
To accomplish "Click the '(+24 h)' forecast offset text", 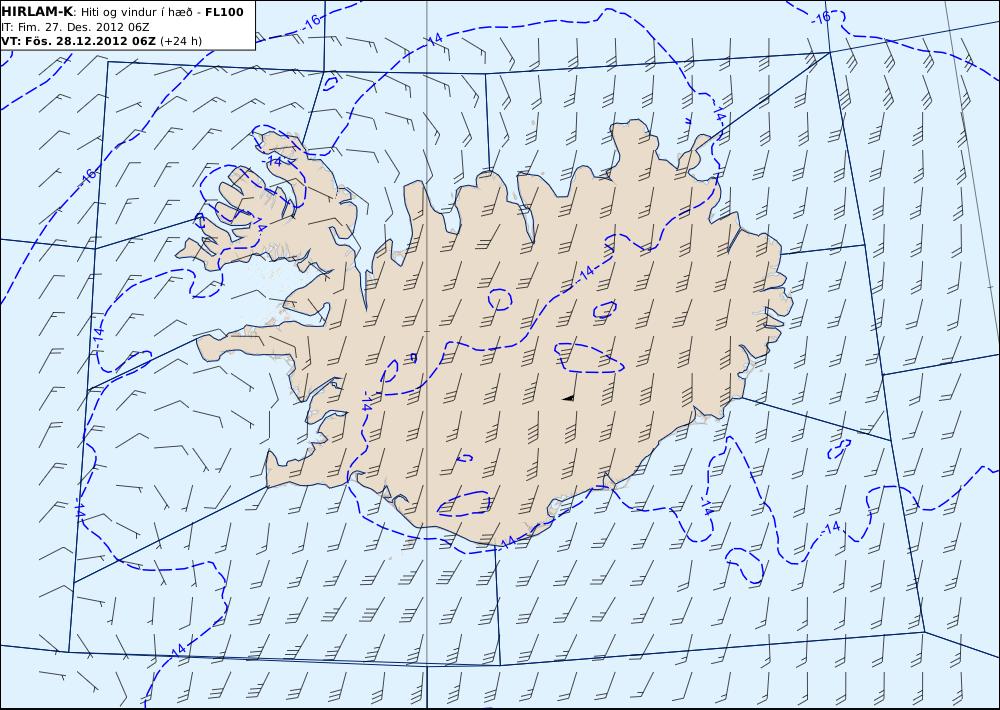I will click(180, 41).
